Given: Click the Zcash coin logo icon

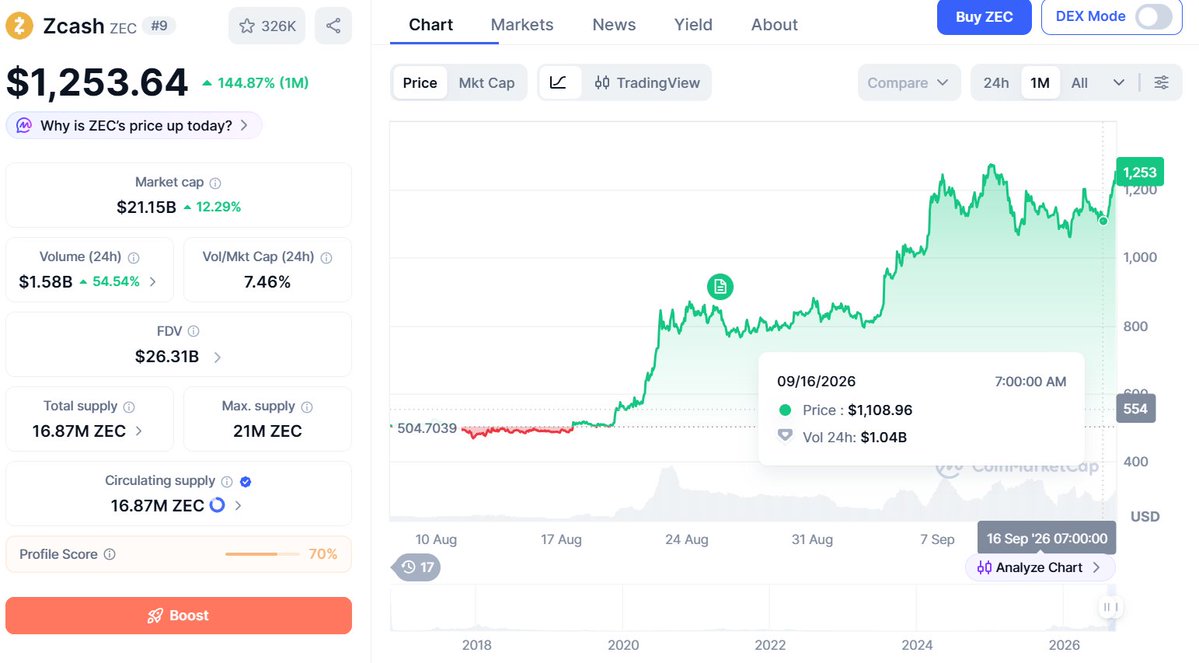Looking at the screenshot, I should coord(19,25).
